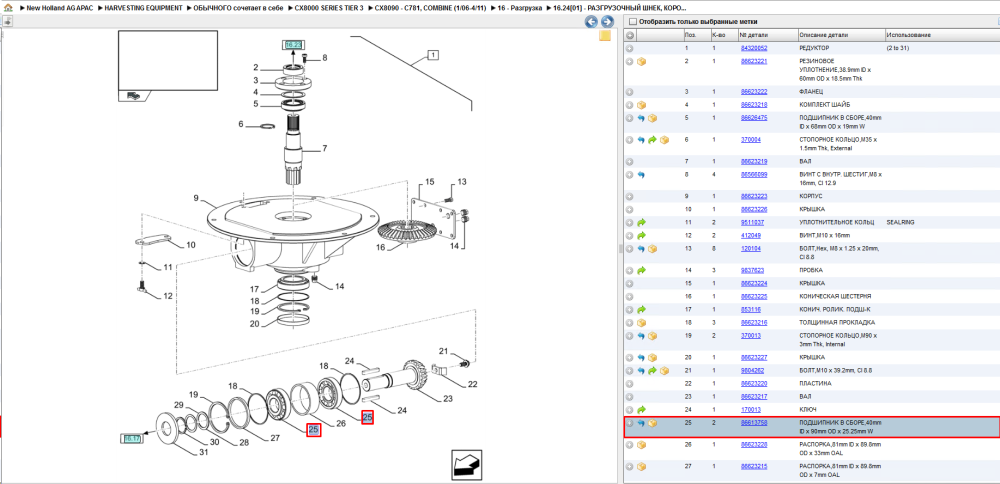Viewport: 1000px width, 484px height.
Task: Sort by 'Поз.' column header
Action: point(696,35)
